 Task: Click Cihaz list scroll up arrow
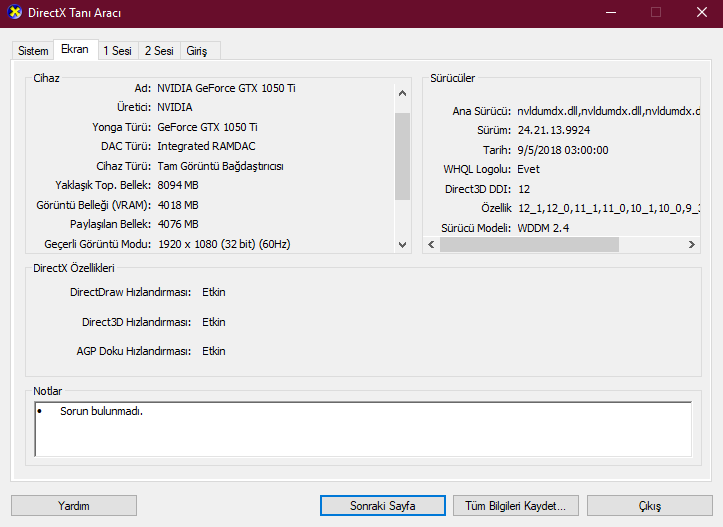tap(403, 93)
